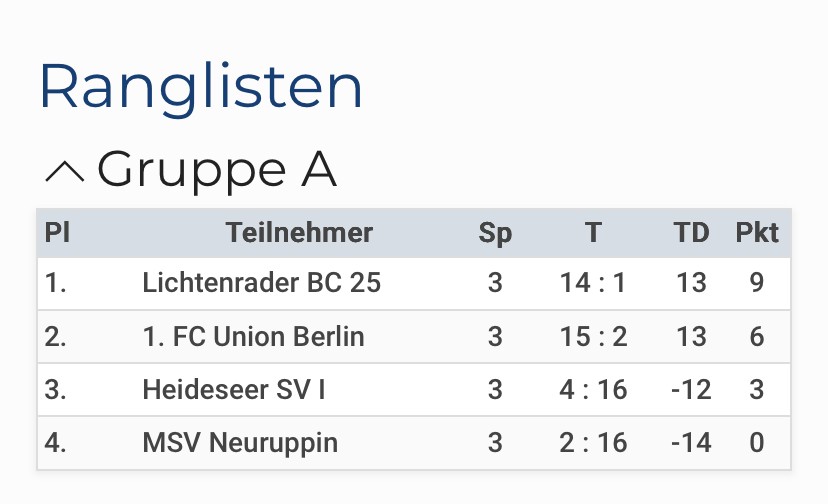Click the T goals column header
The width and height of the screenshot is (828, 504).
(x=593, y=233)
